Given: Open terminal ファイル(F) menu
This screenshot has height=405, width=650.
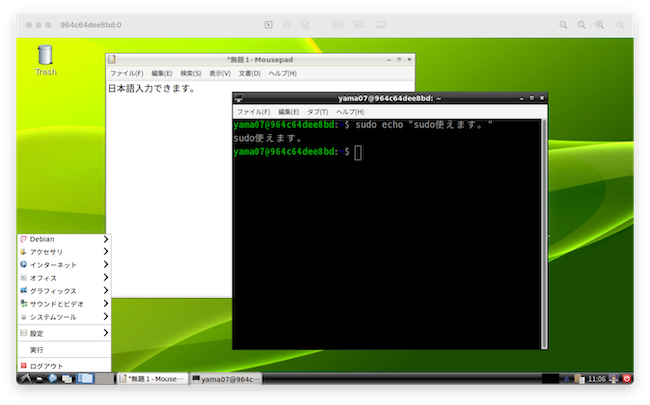Looking at the screenshot, I should (253, 112).
